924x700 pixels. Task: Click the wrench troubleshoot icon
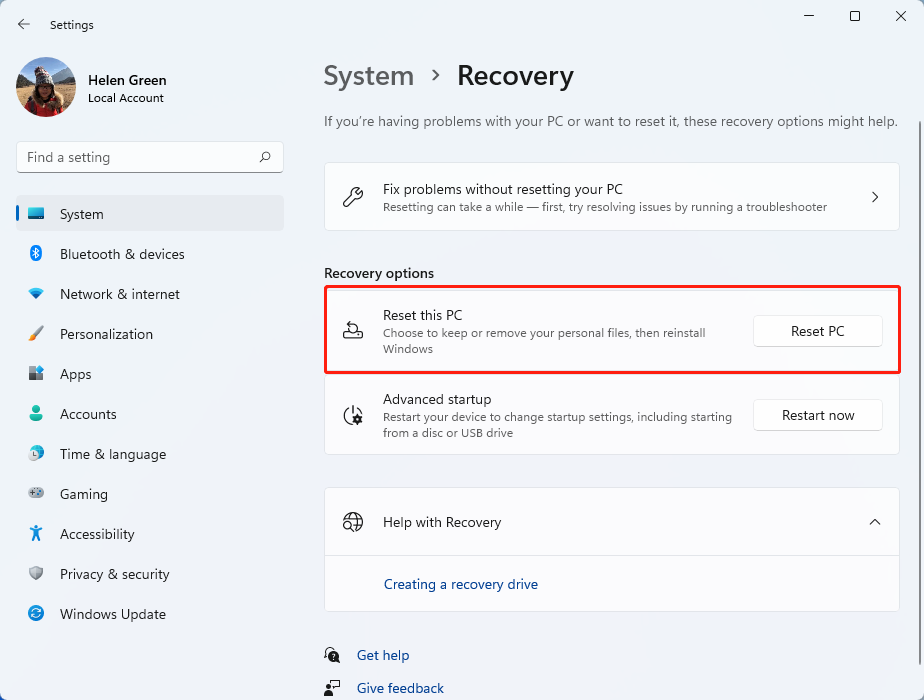point(353,197)
